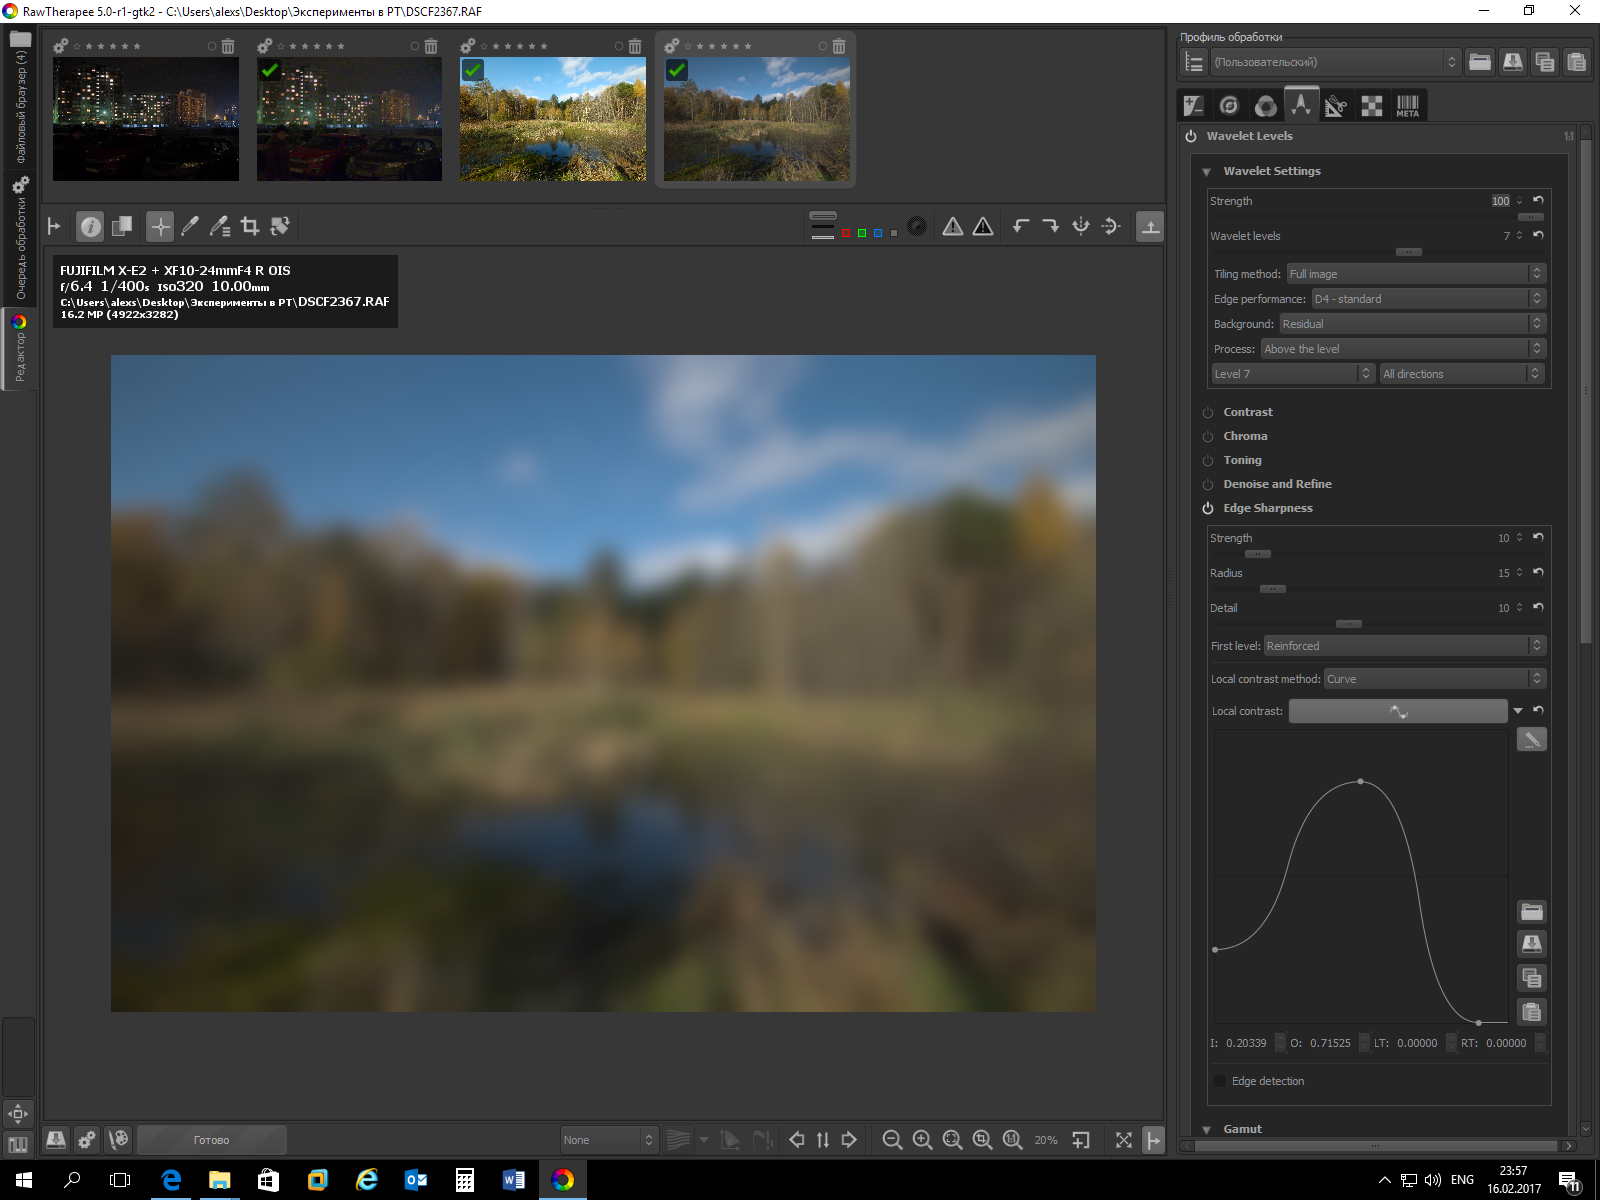
Task: Save current processing profile
Action: coord(1513,62)
